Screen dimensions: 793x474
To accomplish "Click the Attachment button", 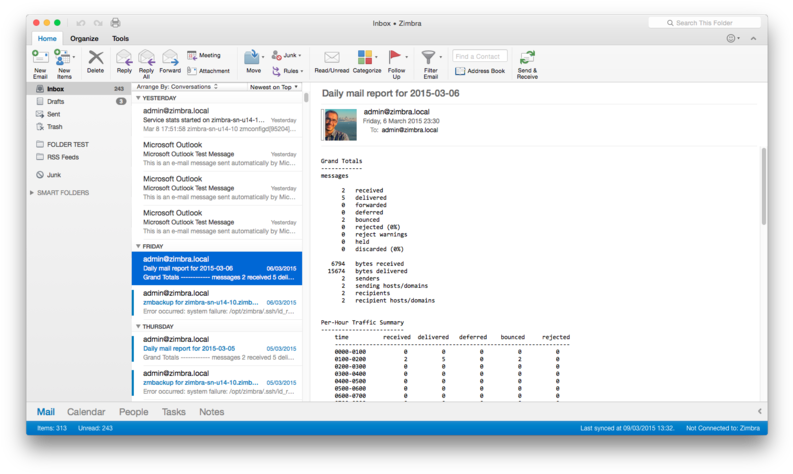I will coord(208,71).
